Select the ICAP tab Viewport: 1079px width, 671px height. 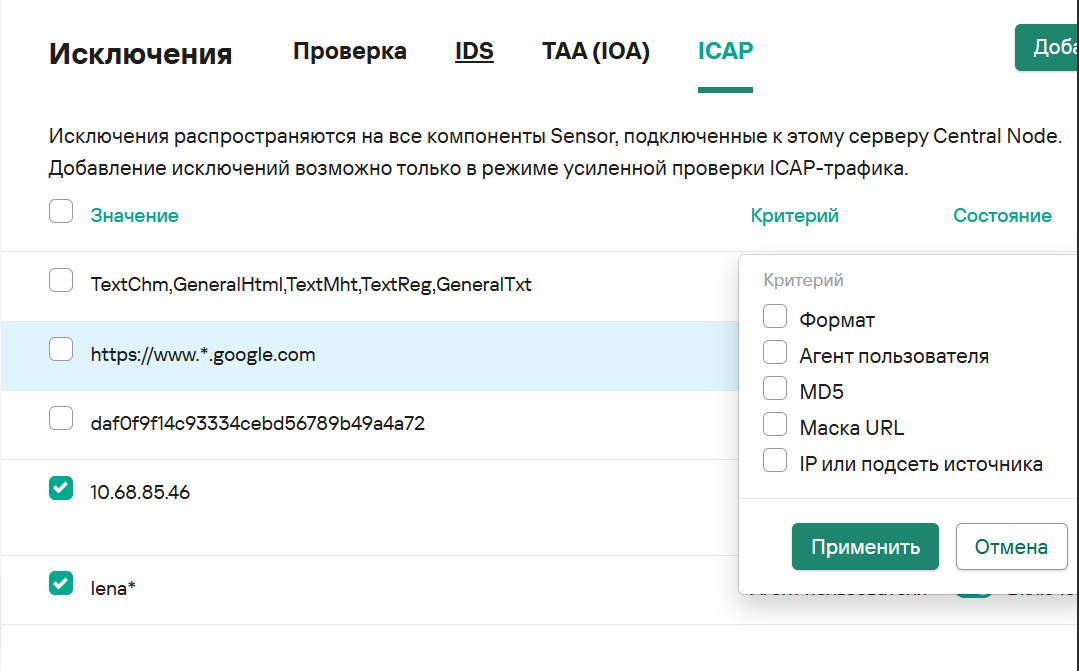coord(725,52)
